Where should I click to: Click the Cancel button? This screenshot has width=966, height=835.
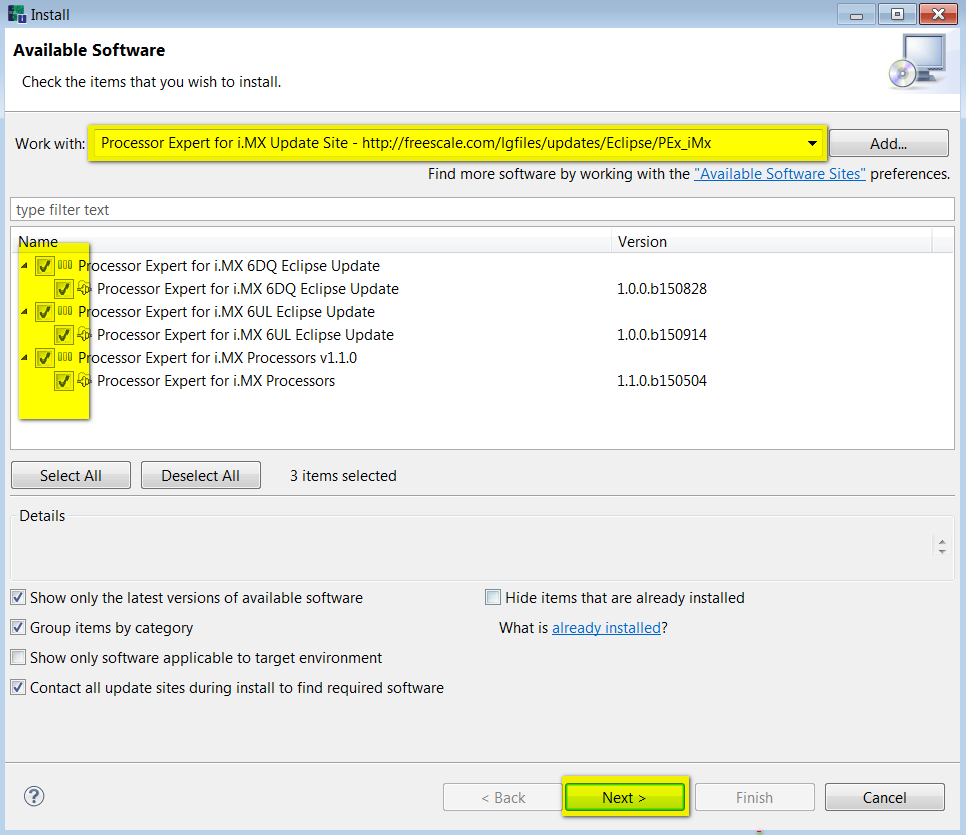pos(884,797)
